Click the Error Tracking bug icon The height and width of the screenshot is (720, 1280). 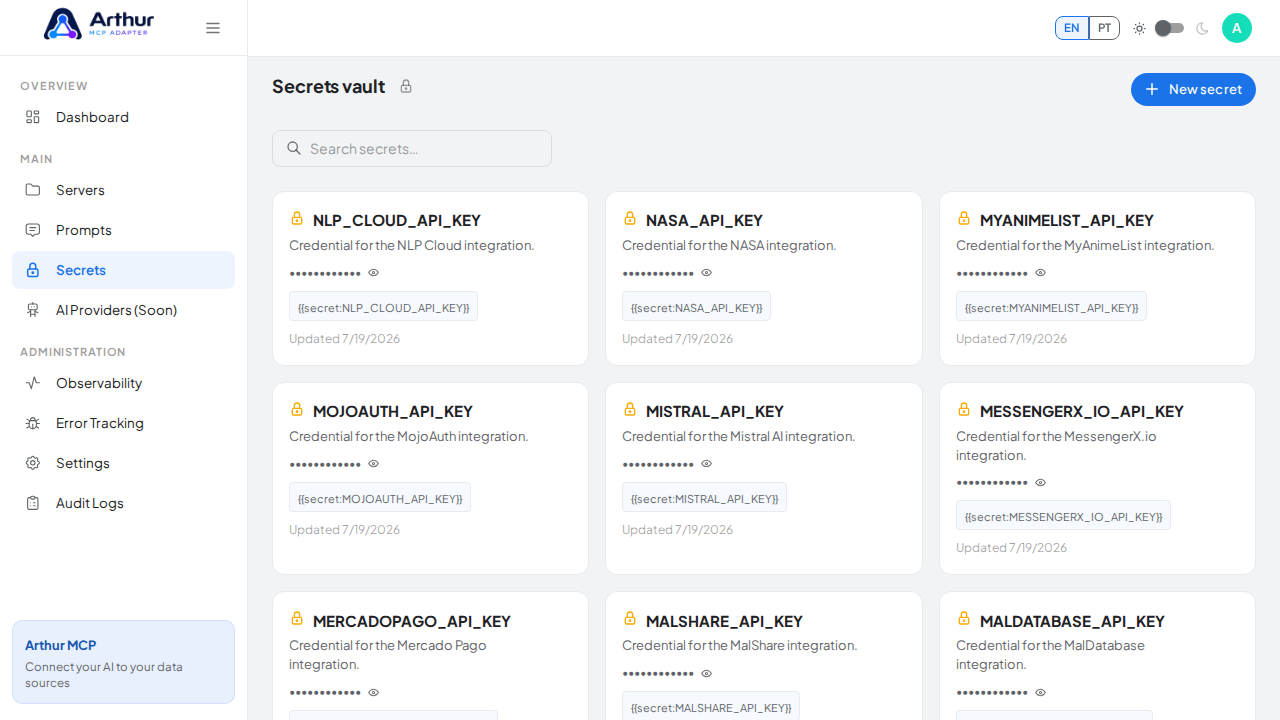[33, 423]
